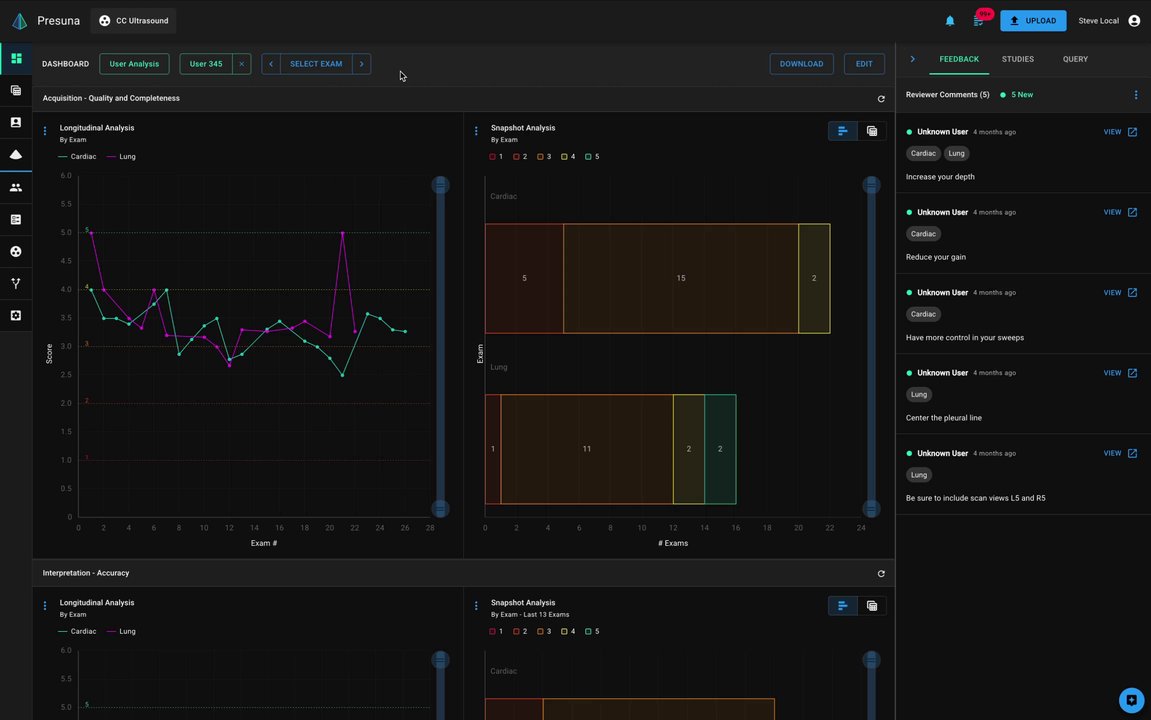Toggle score 5 in Interpretation Snapshot legend
This screenshot has width=1151, height=720.
point(592,631)
